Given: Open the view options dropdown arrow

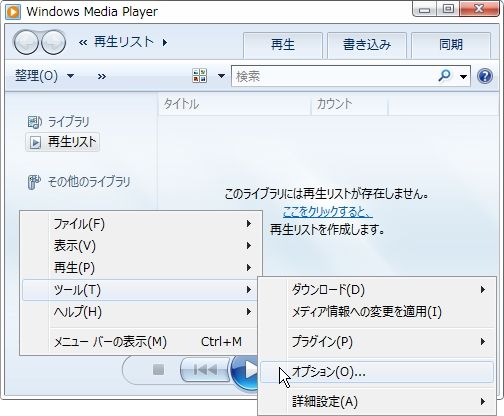Looking at the screenshot, I should click(x=221, y=76).
